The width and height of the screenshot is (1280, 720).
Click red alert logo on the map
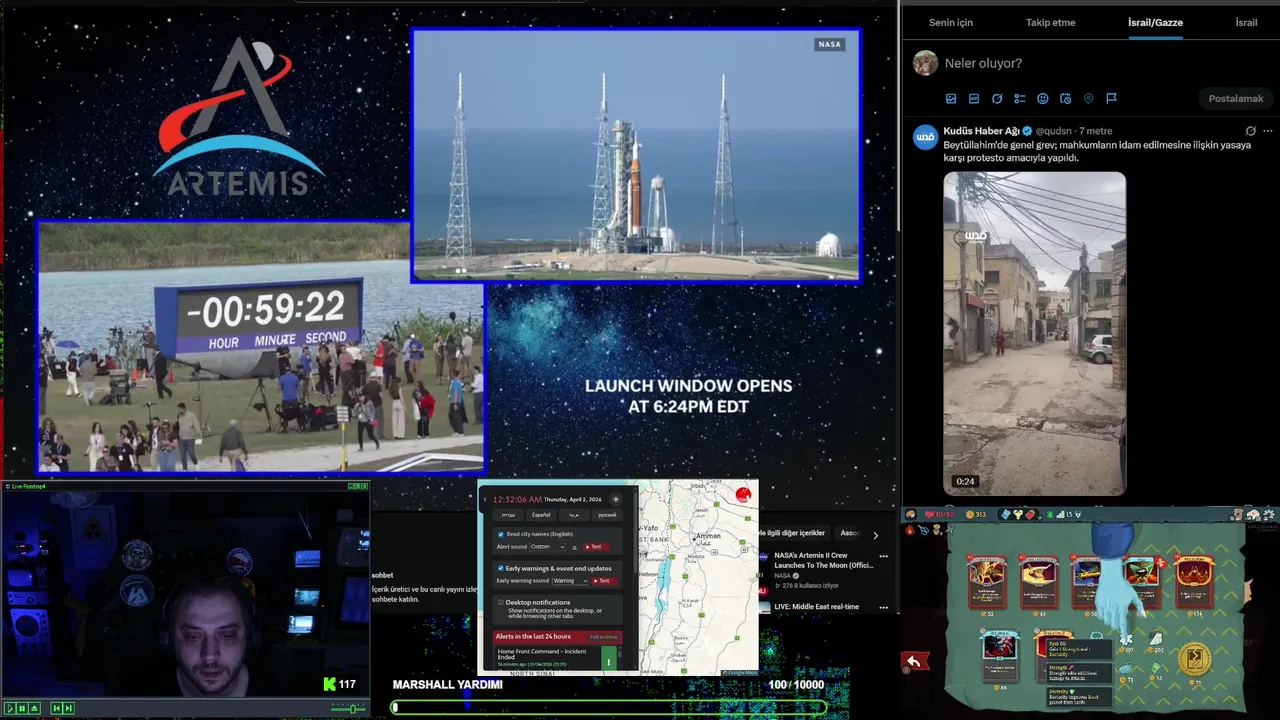coord(743,494)
